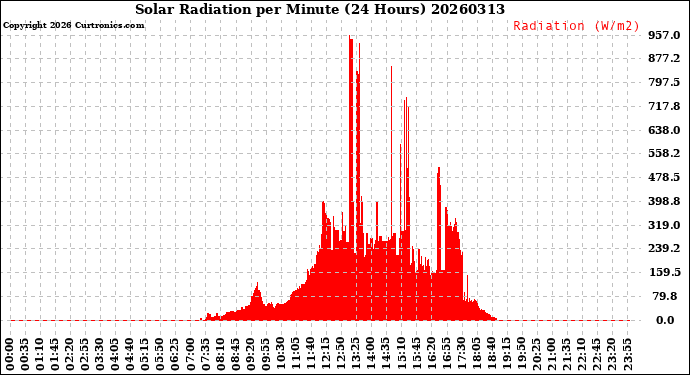
Task: Click the red 'Radiation (W/m2)' legend label
Action: [x=576, y=26]
